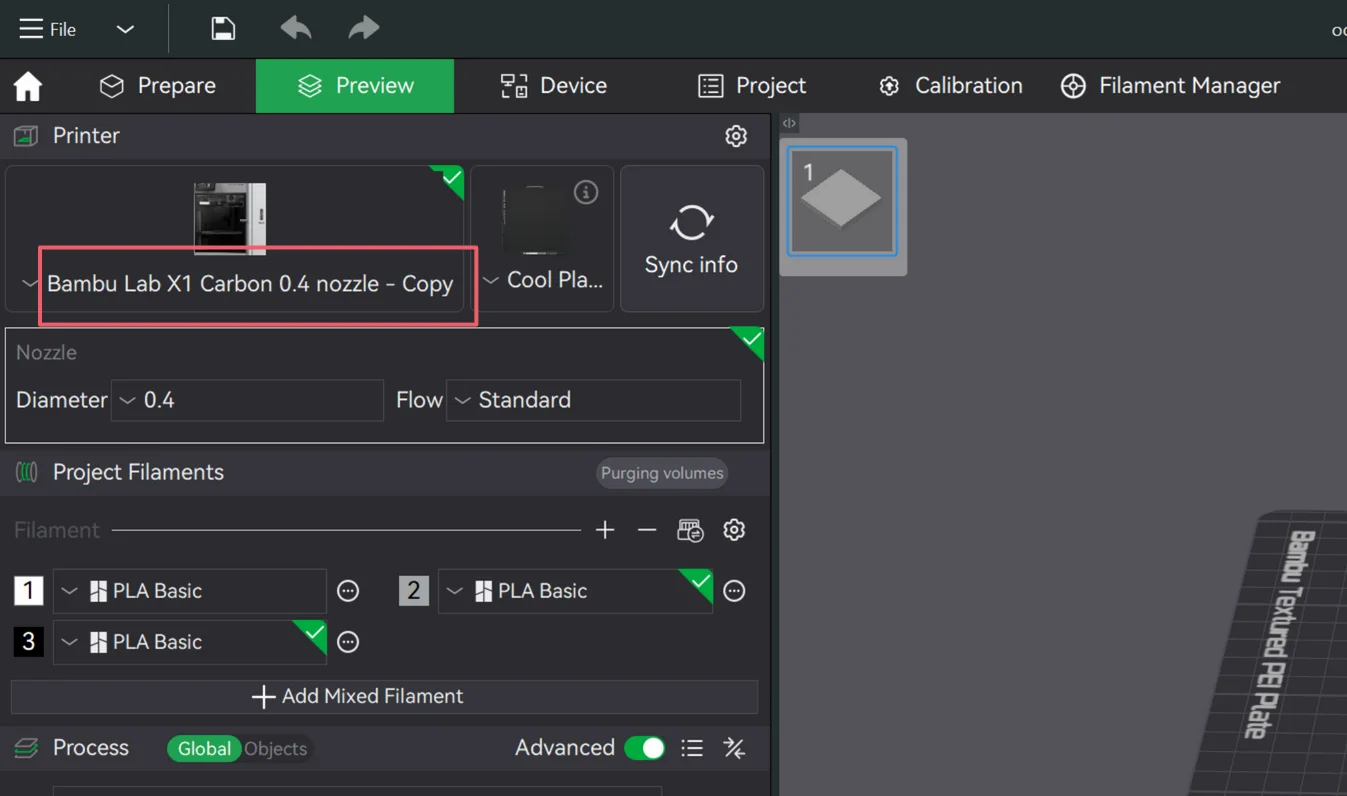Screen dimensions: 1347x796
Task: Select the Objects process mode
Action: 276,749
